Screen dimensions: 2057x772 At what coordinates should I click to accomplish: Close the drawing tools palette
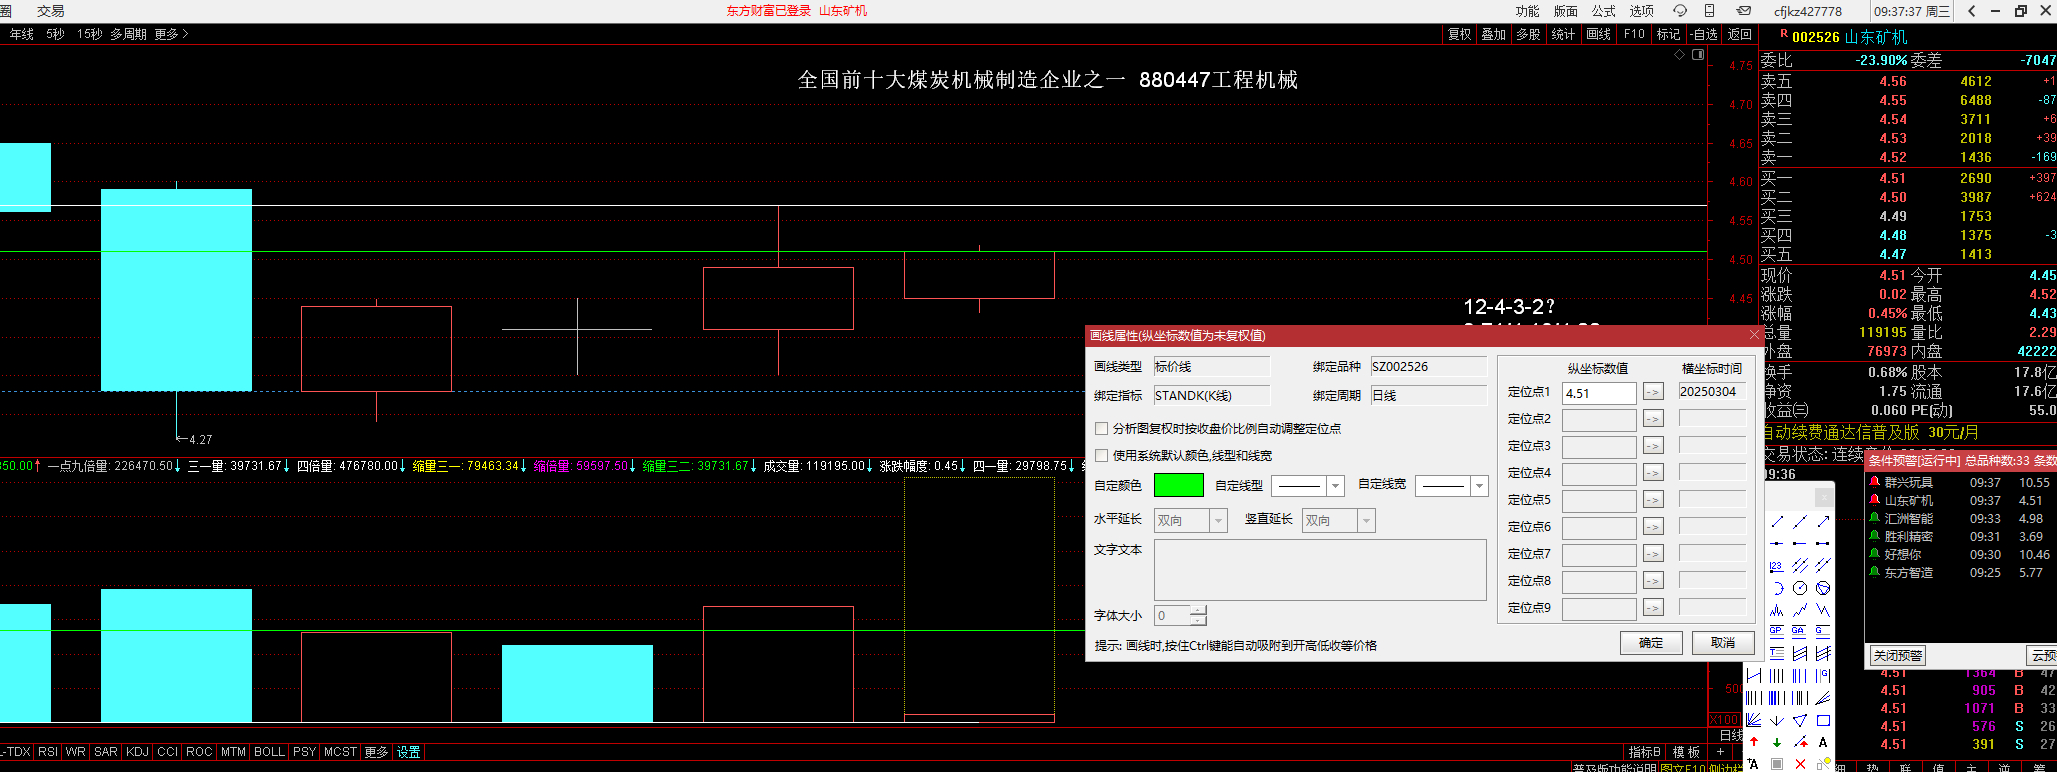pos(1824,497)
